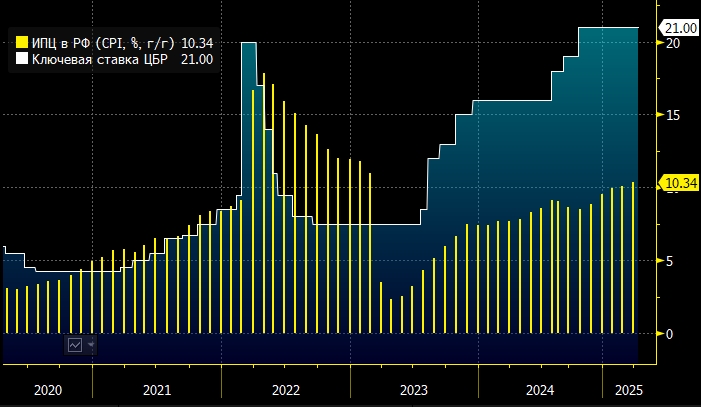Click the line chart icon at chart bottom
This screenshot has height=407, width=701.
(x=75, y=344)
